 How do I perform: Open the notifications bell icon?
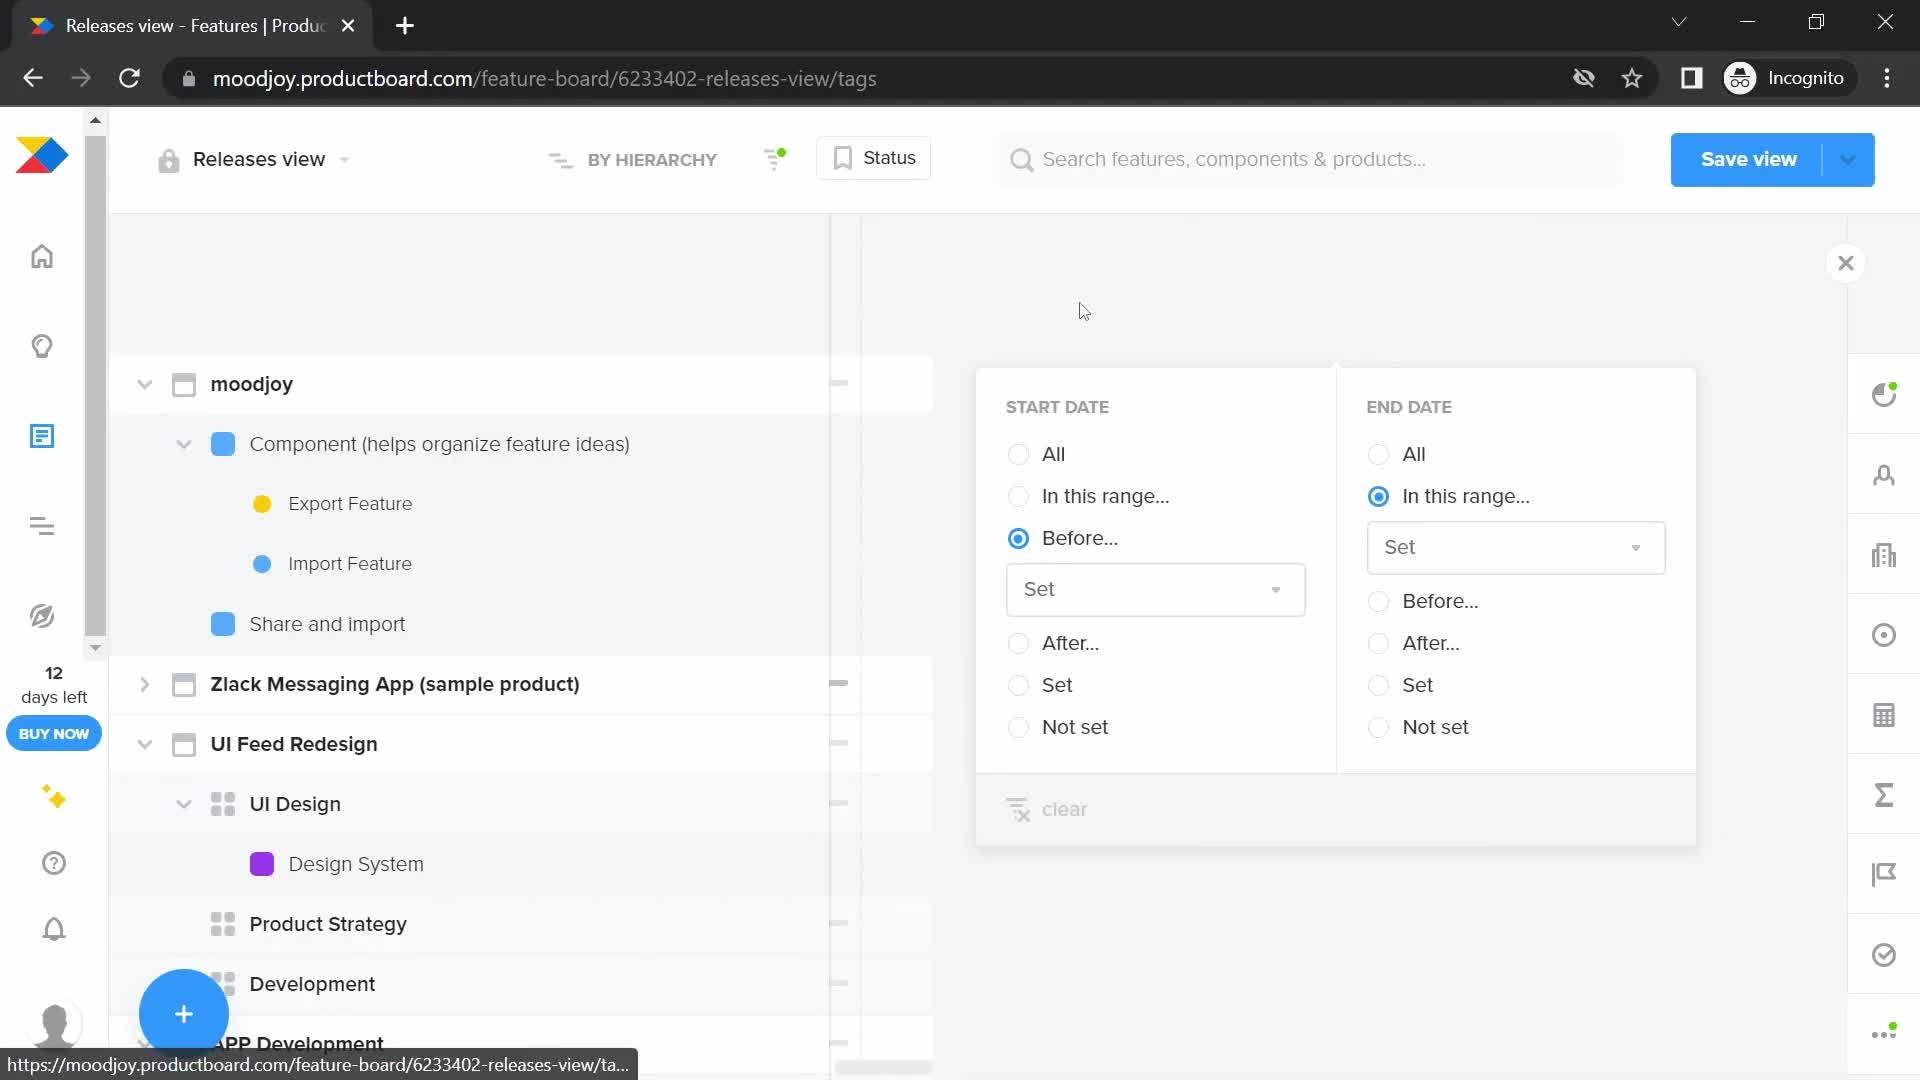point(54,929)
